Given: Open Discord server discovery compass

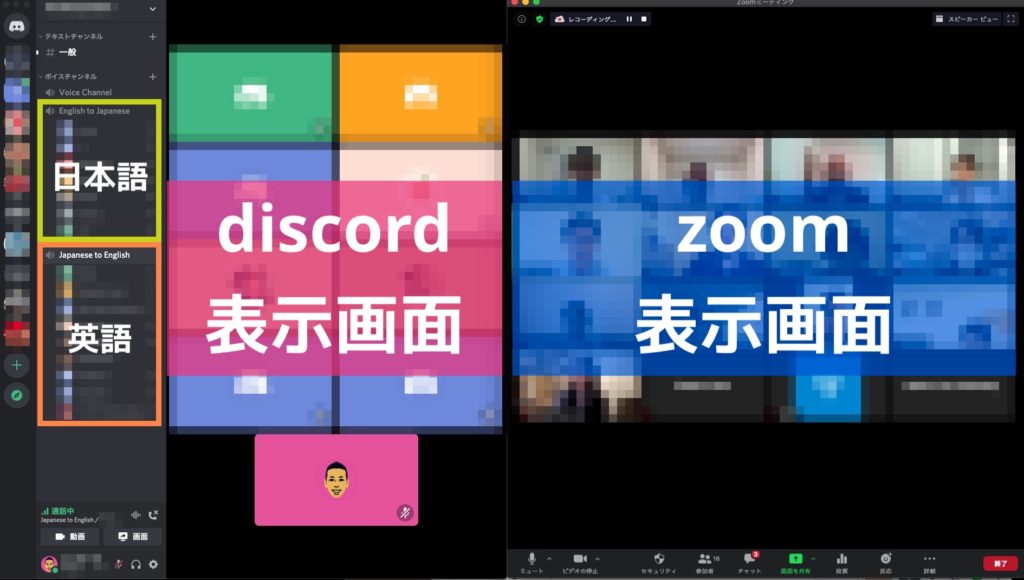Looking at the screenshot, I should [x=17, y=395].
